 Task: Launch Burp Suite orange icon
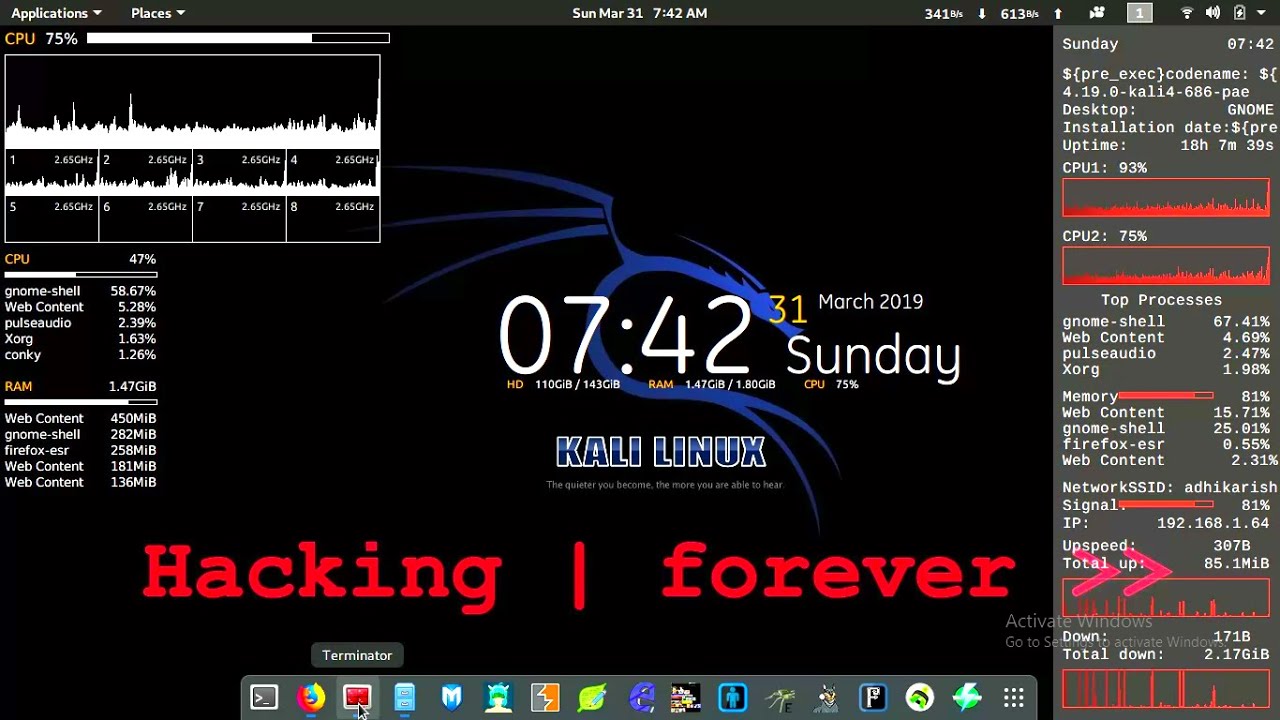(x=545, y=697)
